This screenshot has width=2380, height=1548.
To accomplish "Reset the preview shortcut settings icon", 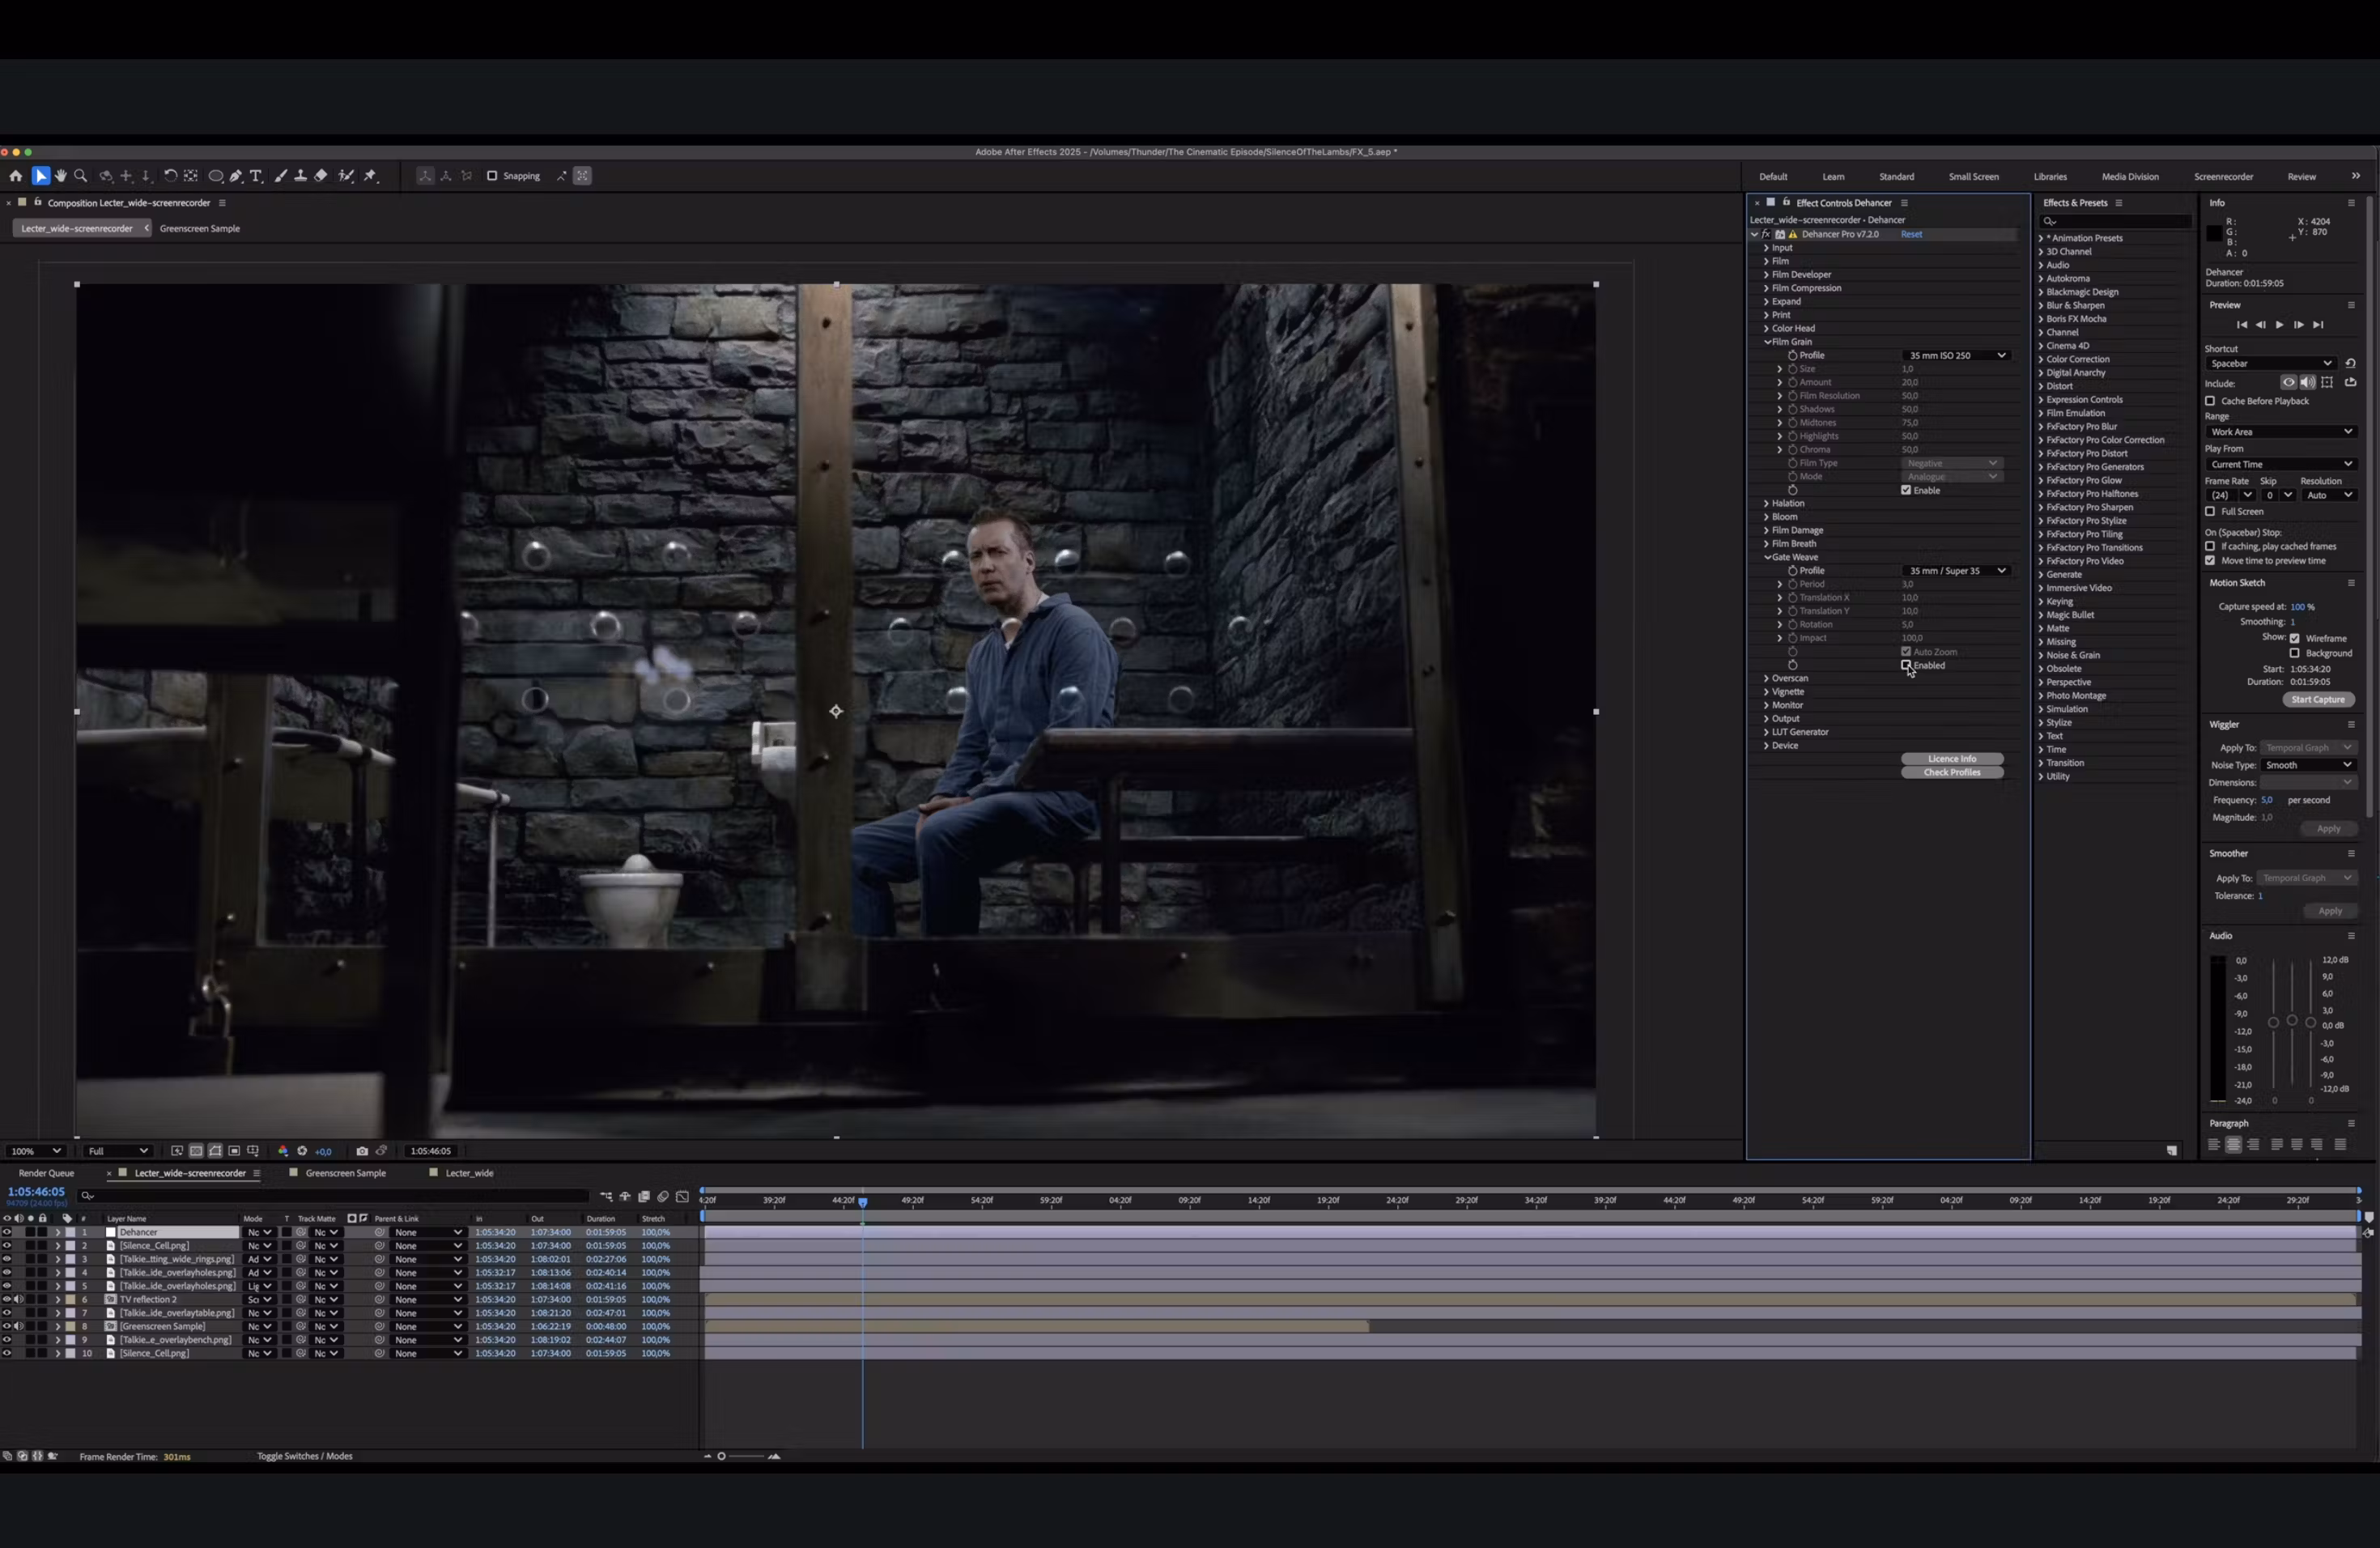I will [2350, 363].
